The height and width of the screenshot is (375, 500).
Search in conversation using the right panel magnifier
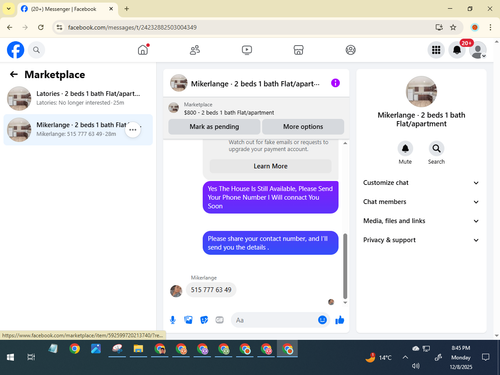[x=436, y=149]
